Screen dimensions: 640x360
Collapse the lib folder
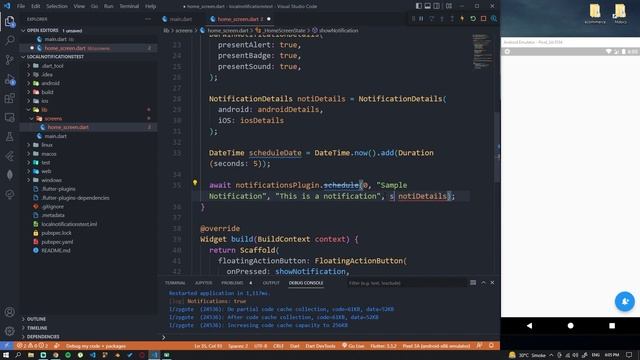(44, 110)
